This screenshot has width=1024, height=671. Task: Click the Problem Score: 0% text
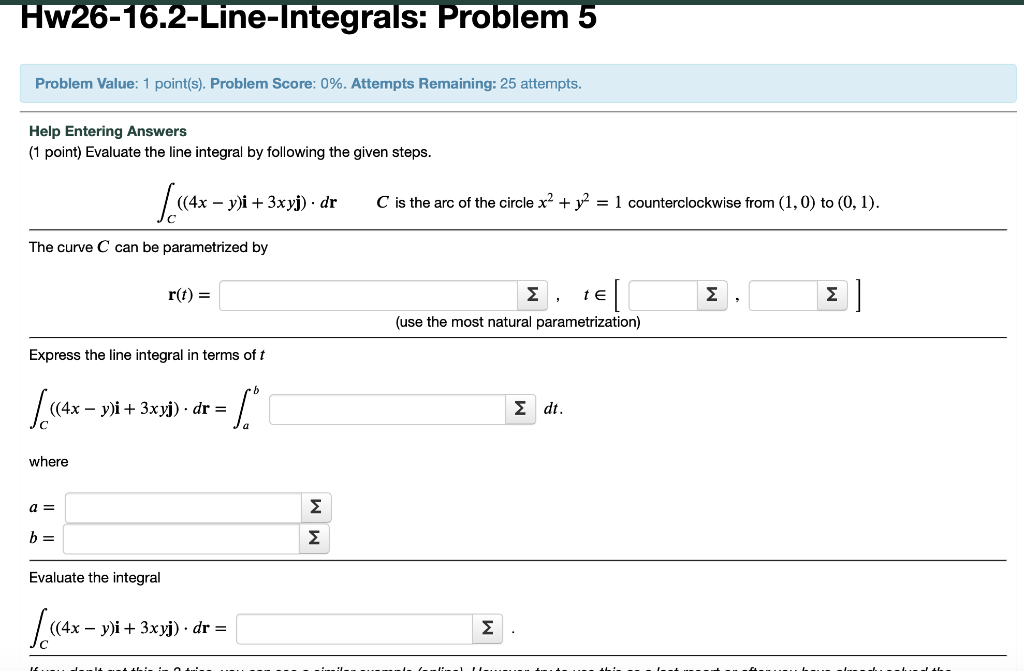[x=302, y=83]
